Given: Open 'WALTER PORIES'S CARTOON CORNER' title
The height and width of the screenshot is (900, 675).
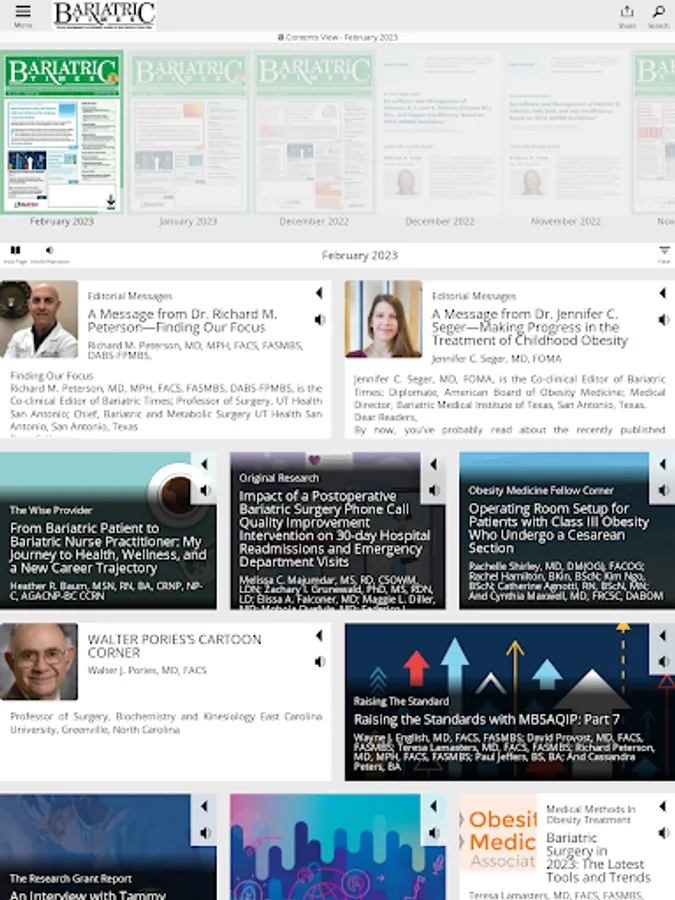Looking at the screenshot, I should 174,646.
